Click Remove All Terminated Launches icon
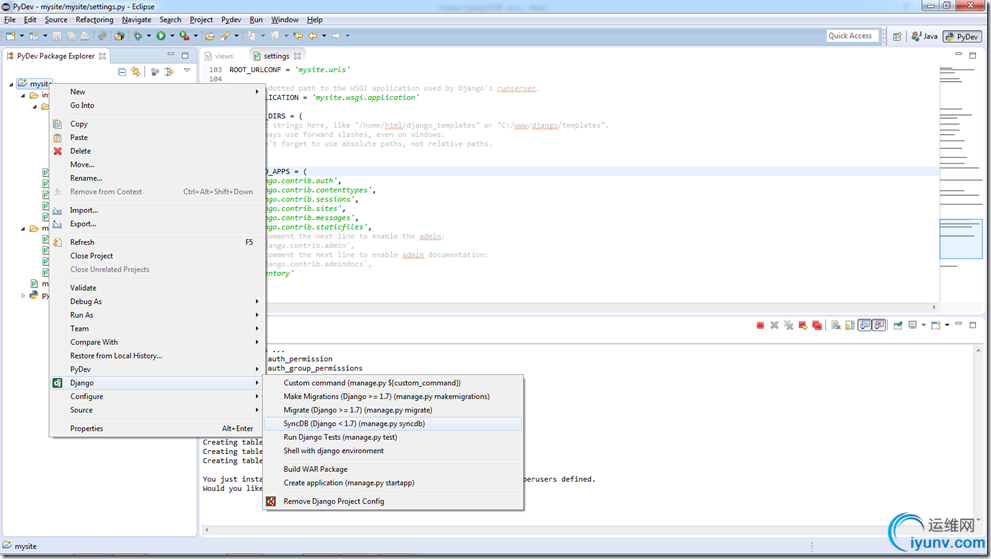This screenshot has width=991, height=559. [789, 325]
